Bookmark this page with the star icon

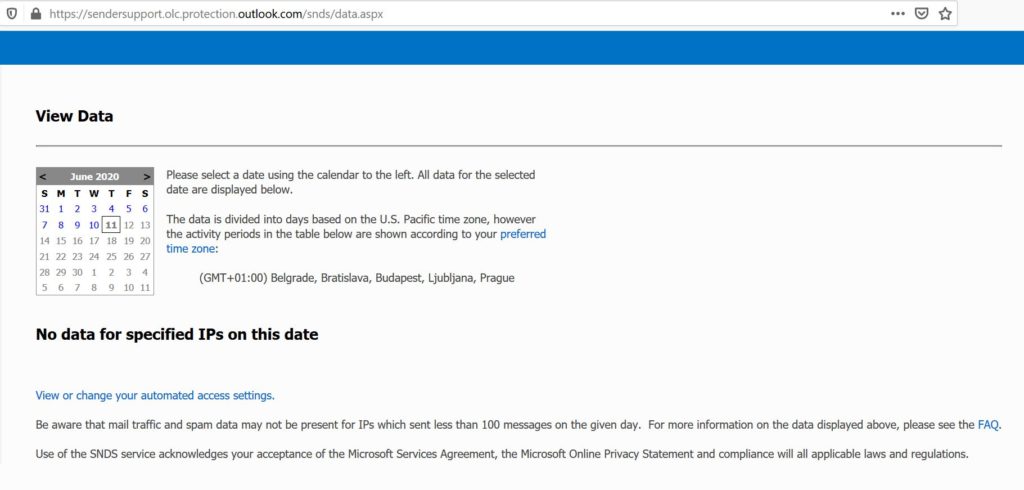click(x=945, y=14)
